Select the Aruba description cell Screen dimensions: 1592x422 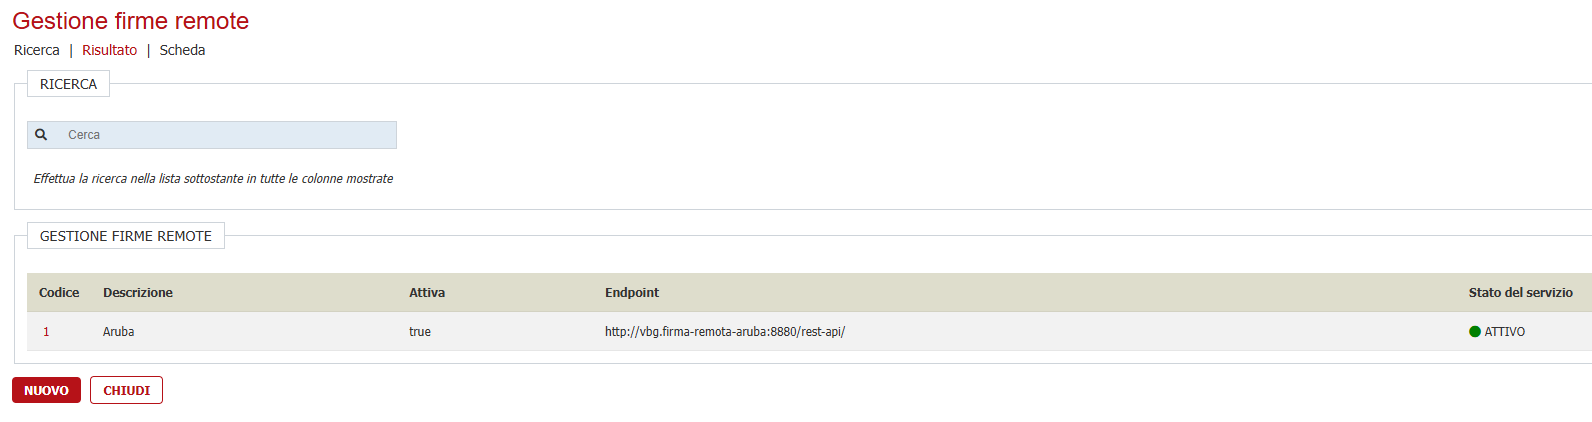click(118, 332)
